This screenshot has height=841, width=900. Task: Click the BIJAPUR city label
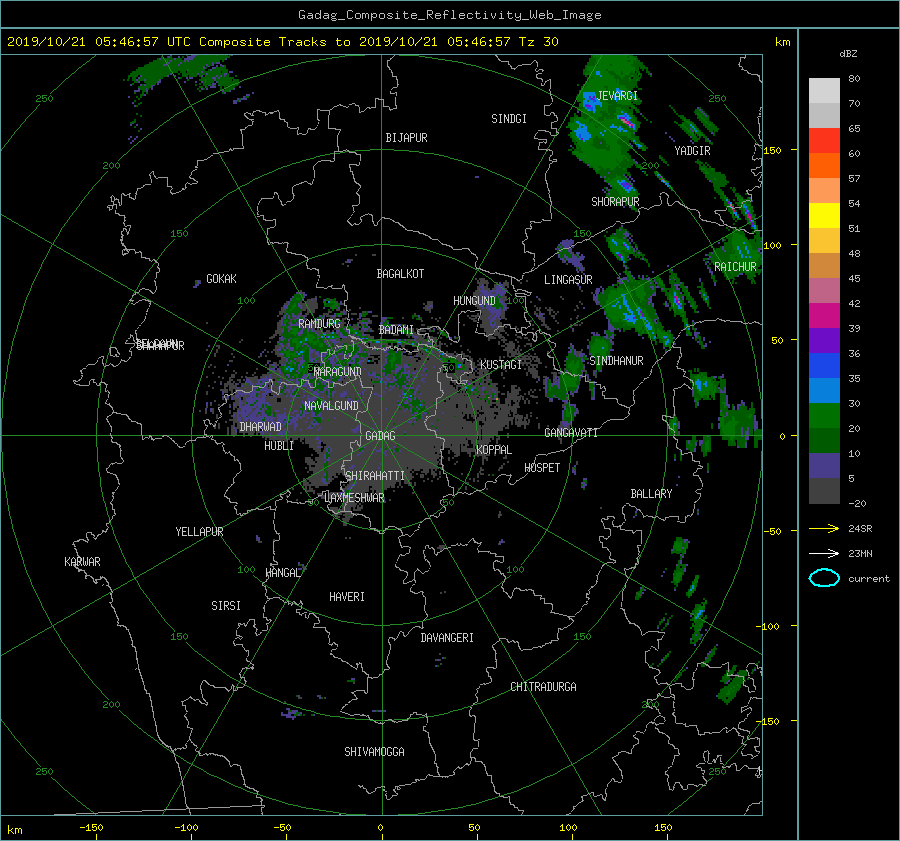(406, 138)
